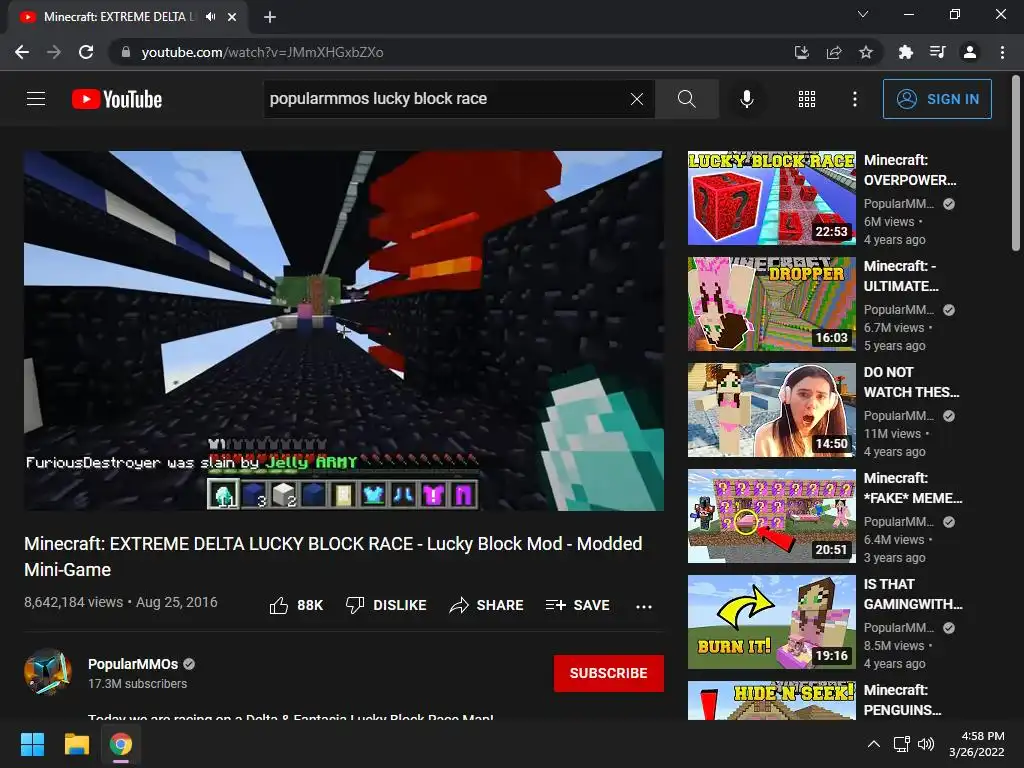
Task: Show hidden system tray icons
Action: pyautogui.click(x=874, y=744)
